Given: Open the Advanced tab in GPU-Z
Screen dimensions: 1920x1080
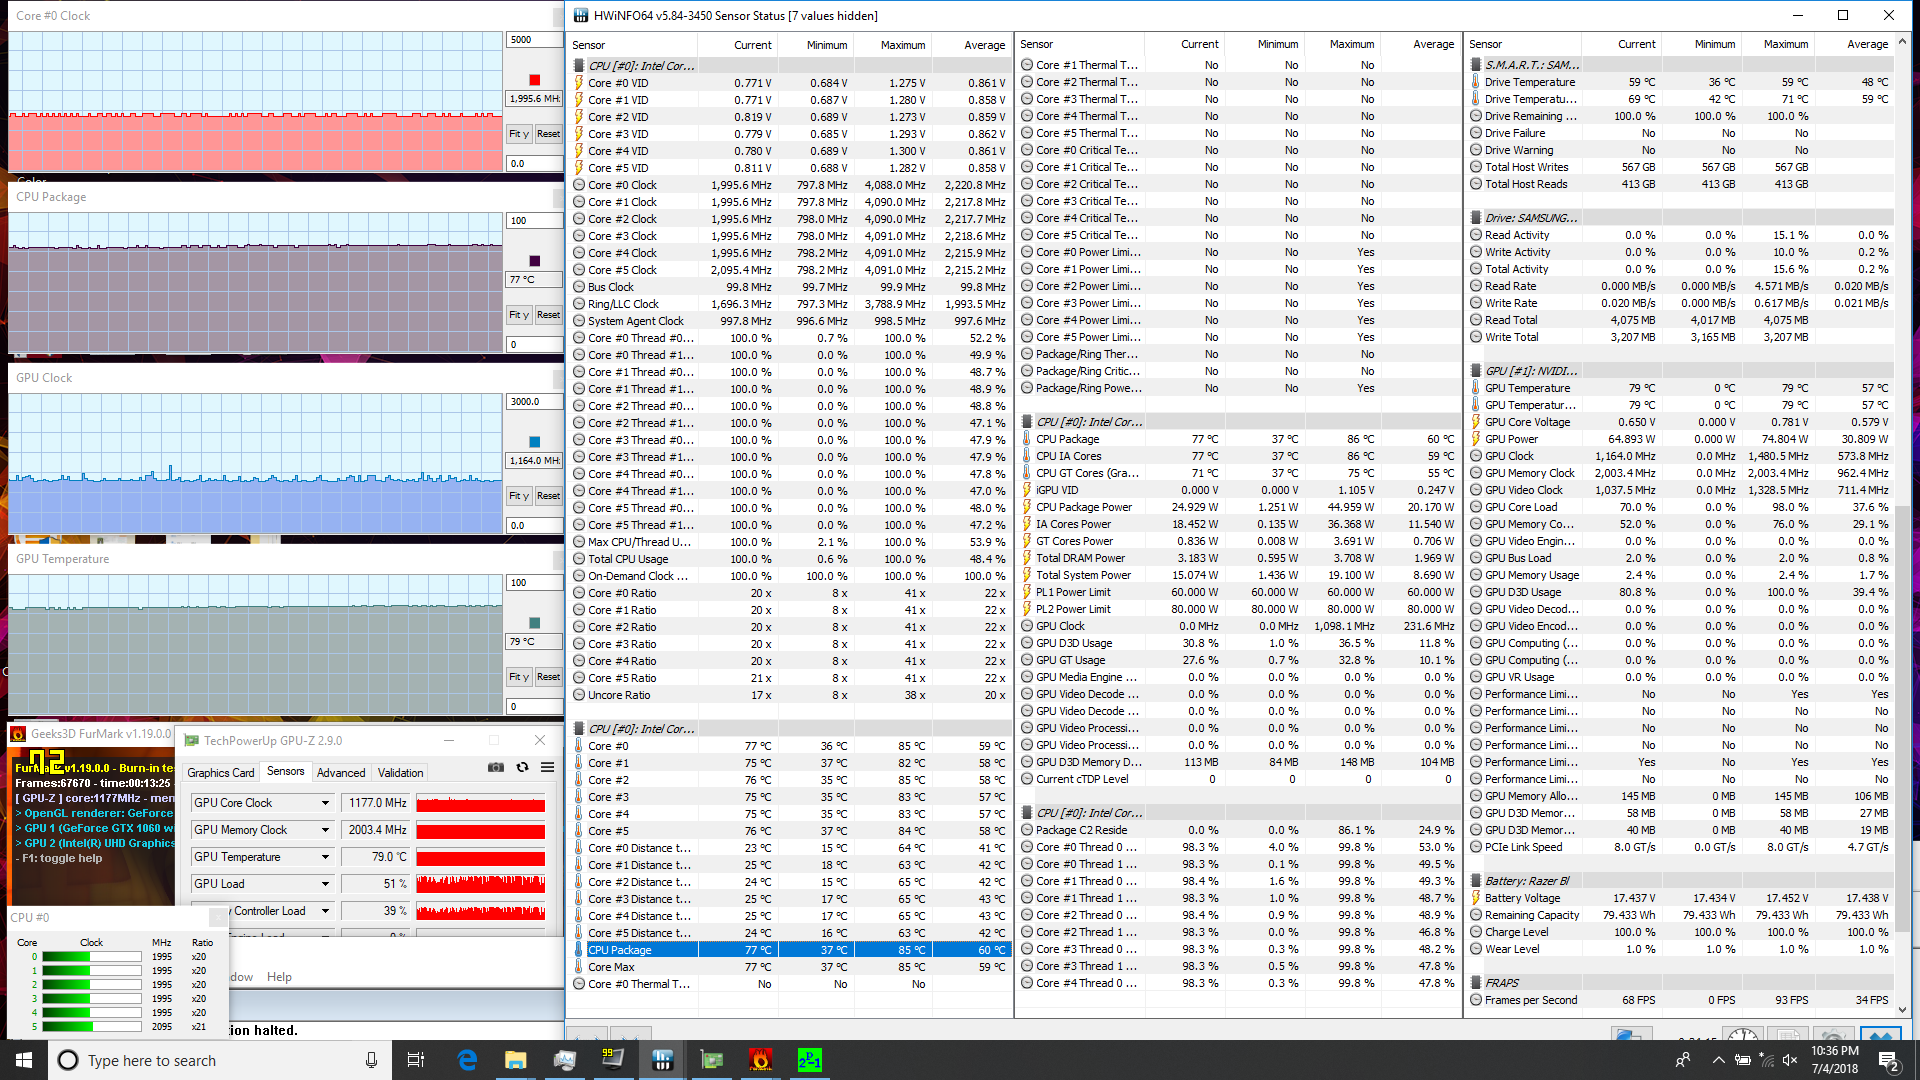Looking at the screenshot, I should coord(341,773).
